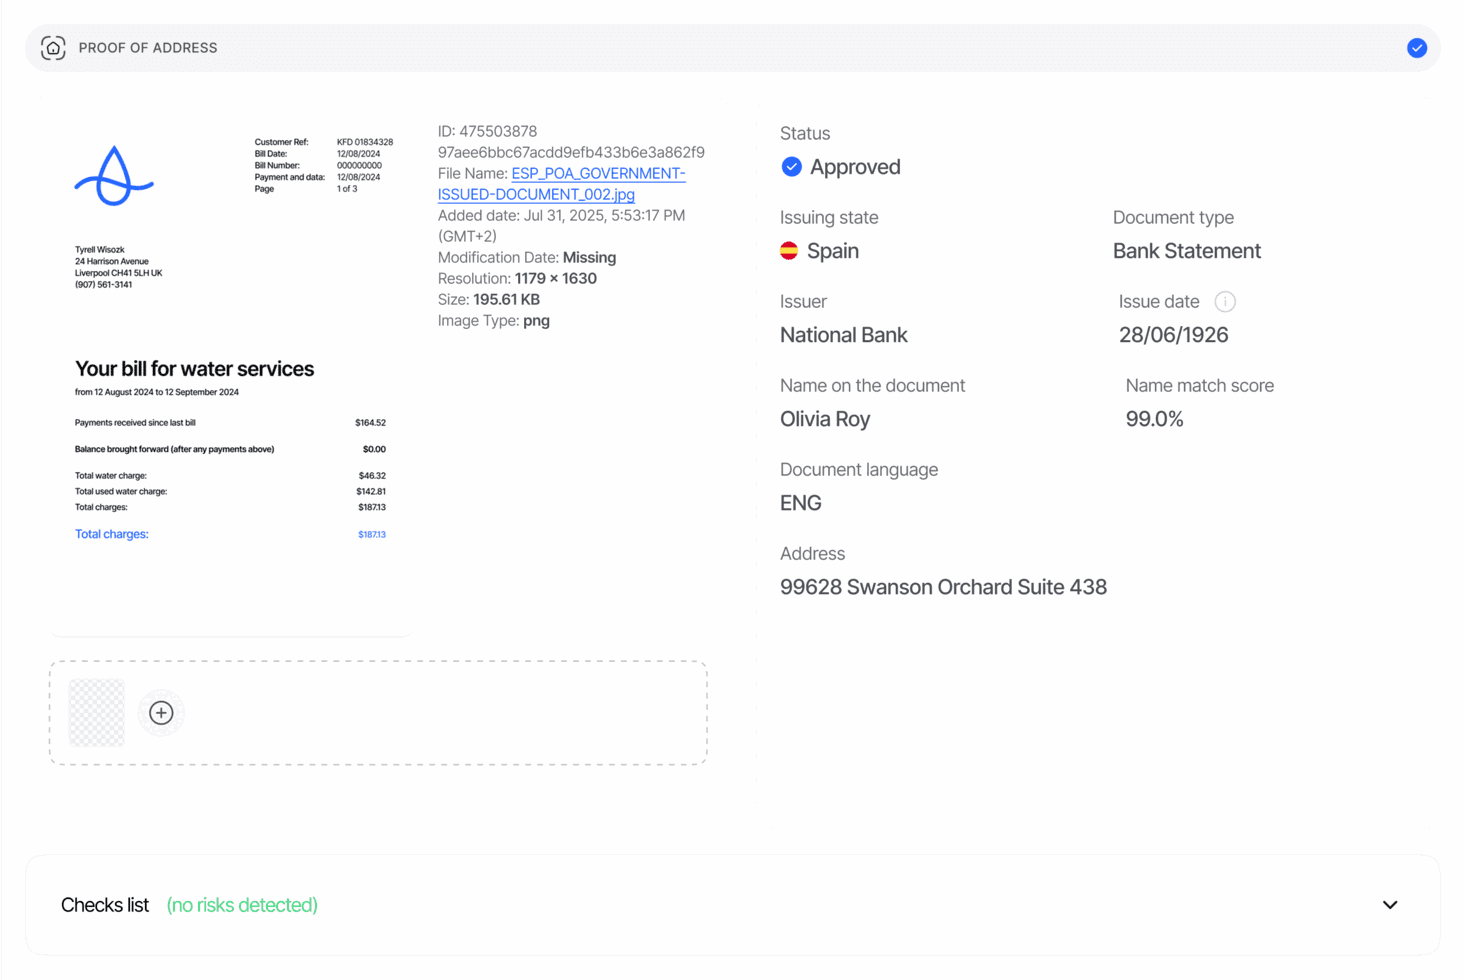Click the info icon next to Issue date
The width and height of the screenshot is (1465, 980).
point(1224,302)
